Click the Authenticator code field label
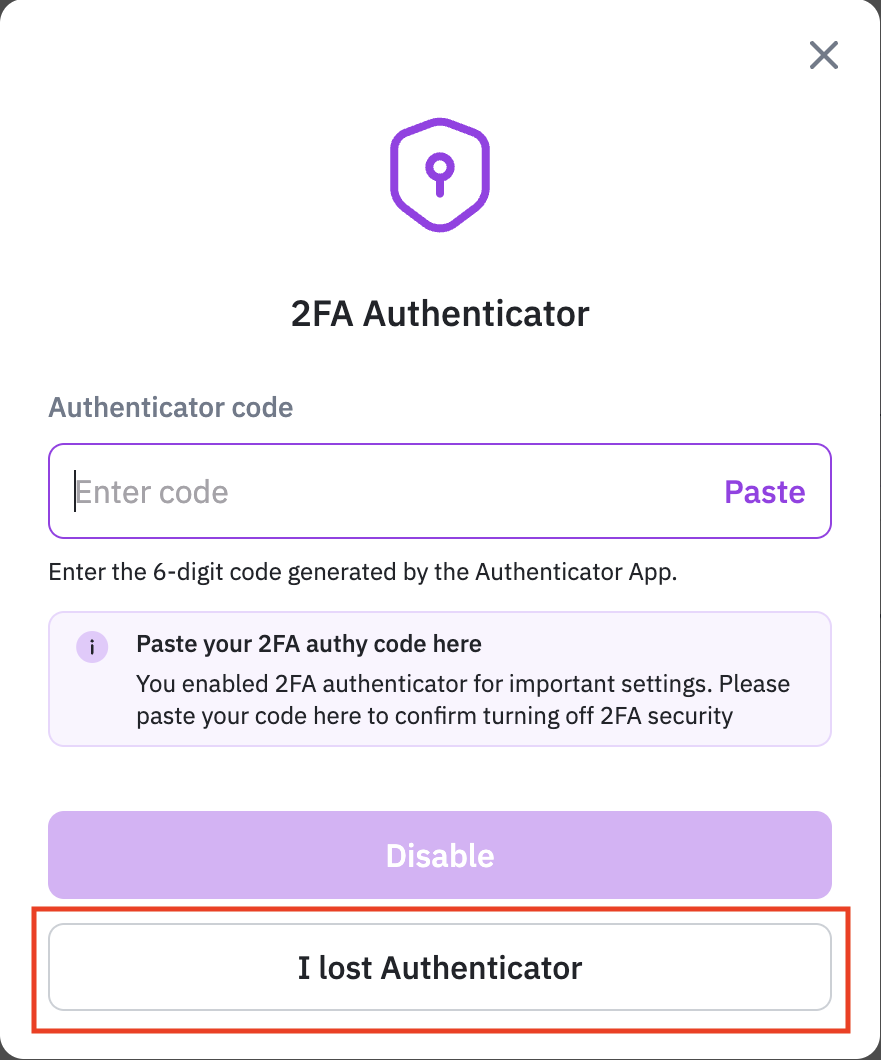 pos(171,408)
